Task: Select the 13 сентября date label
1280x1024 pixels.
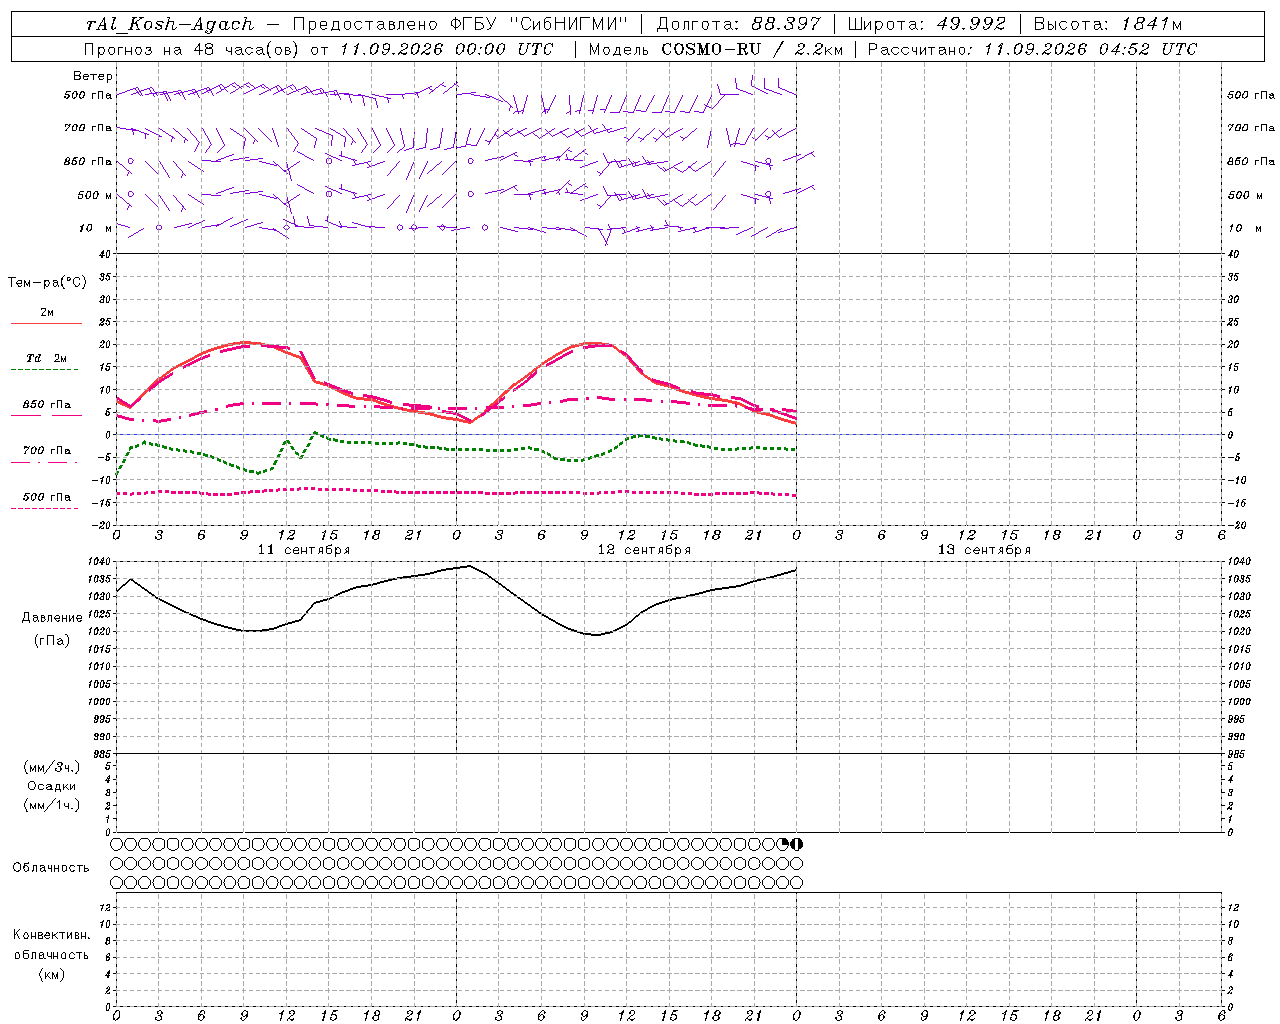Action: point(984,550)
